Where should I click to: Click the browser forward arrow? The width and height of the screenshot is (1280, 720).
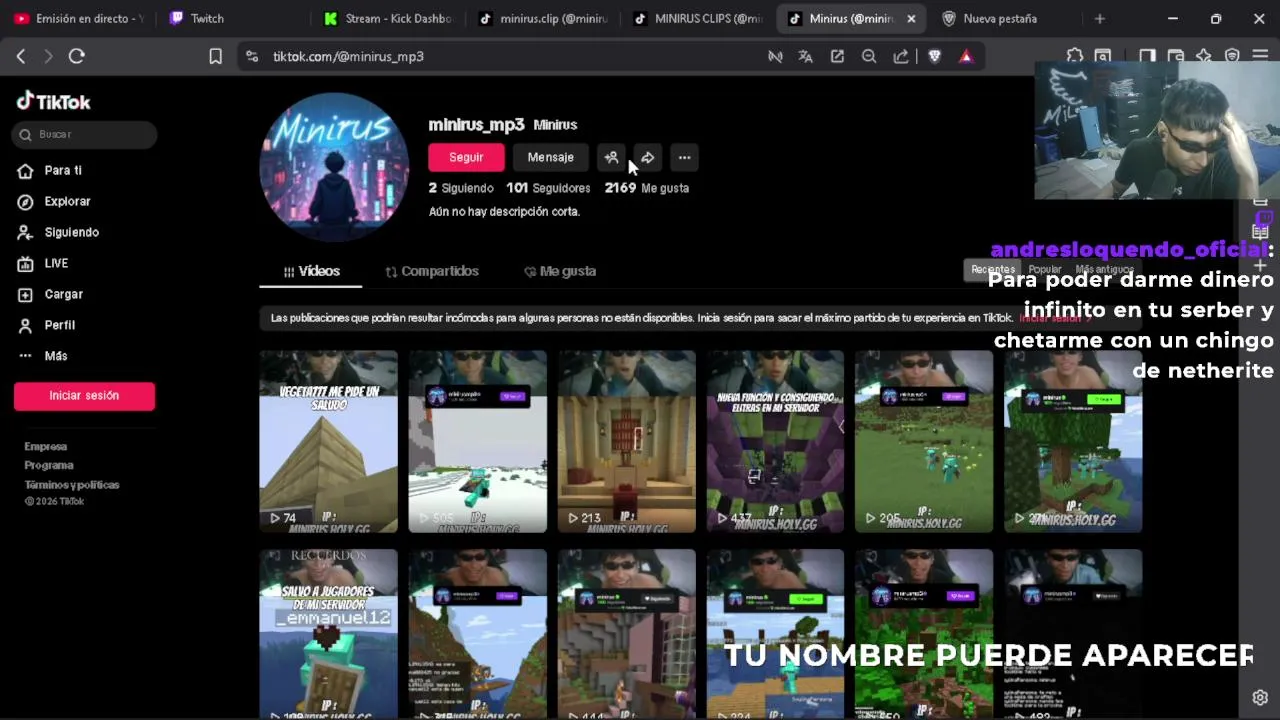coord(48,56)
